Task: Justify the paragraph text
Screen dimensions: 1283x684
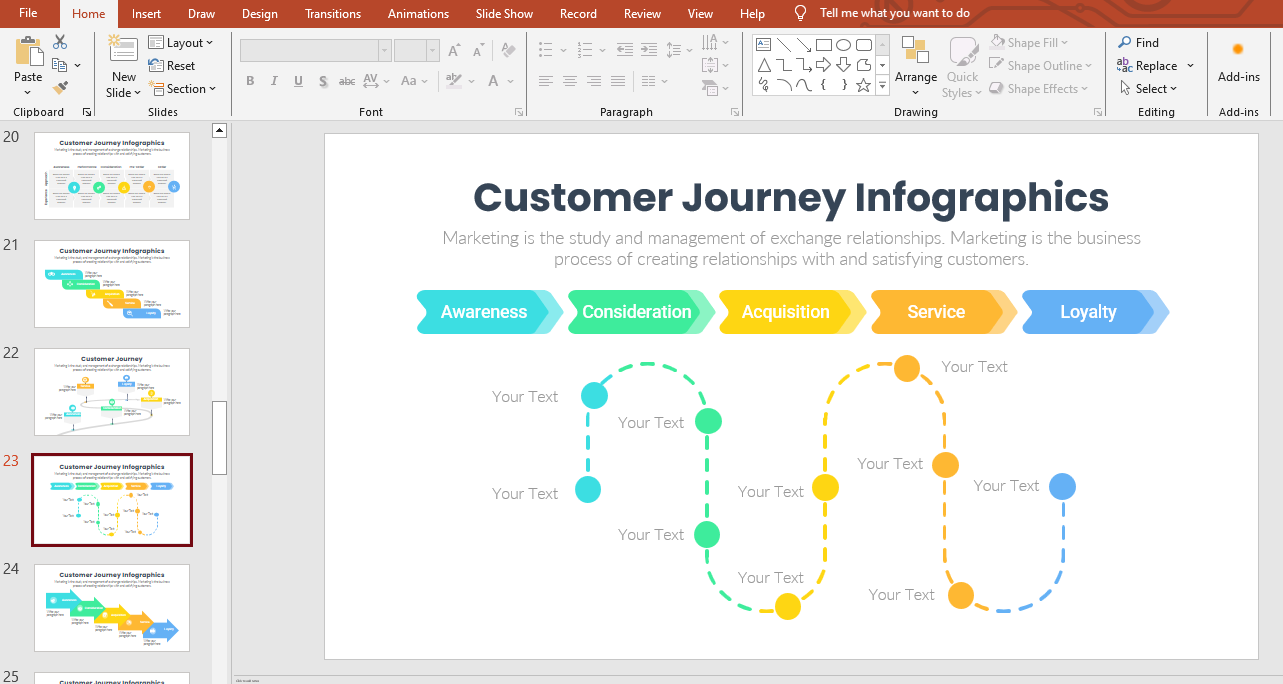Action: tap(618, 81)
